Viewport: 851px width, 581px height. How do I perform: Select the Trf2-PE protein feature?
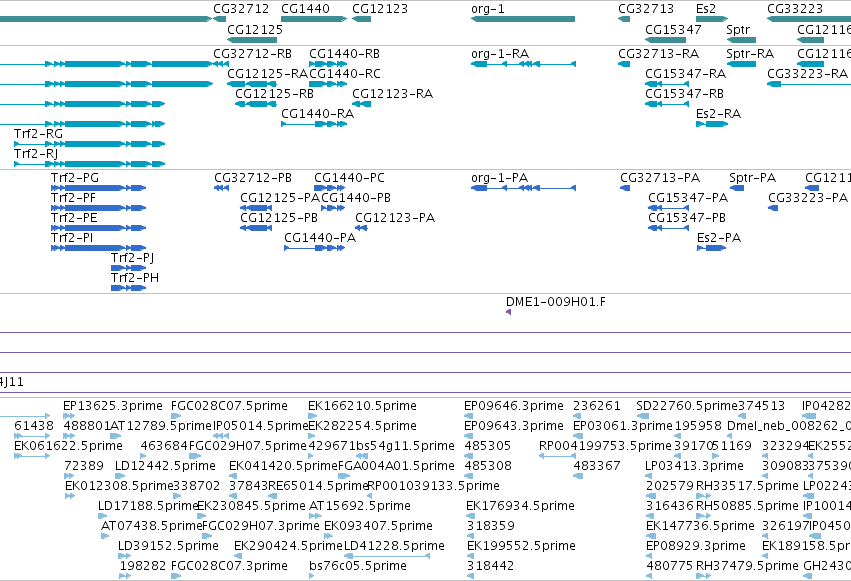(x=98, y=228)
